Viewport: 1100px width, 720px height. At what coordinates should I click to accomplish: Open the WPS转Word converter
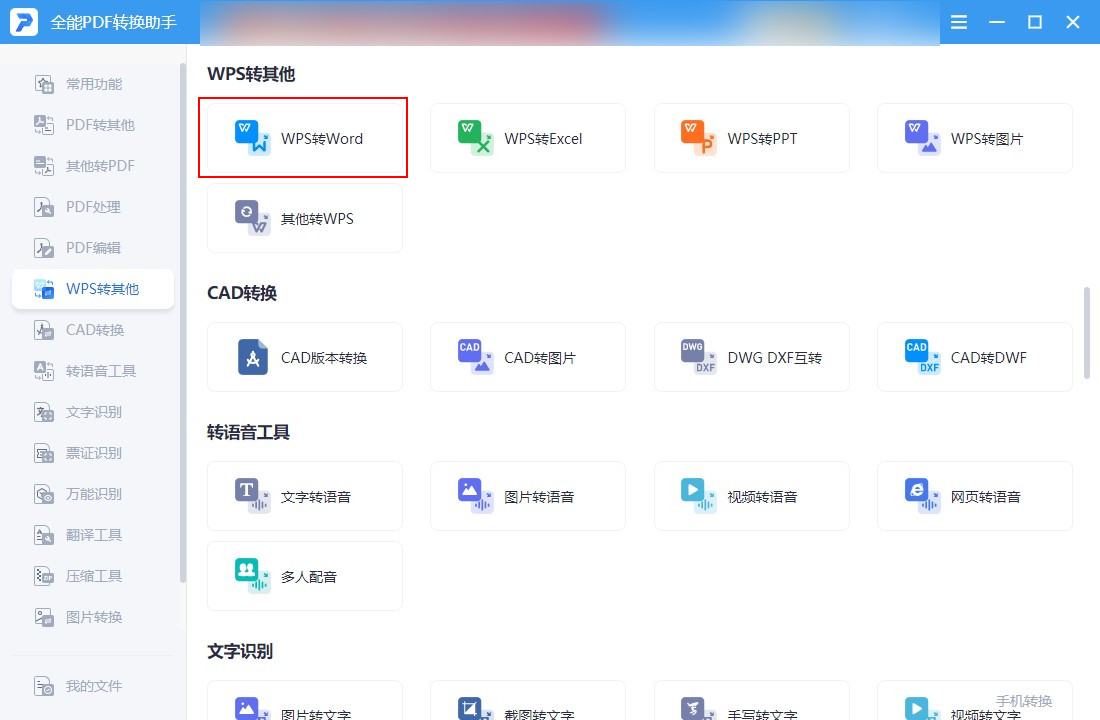click(304, 138)
